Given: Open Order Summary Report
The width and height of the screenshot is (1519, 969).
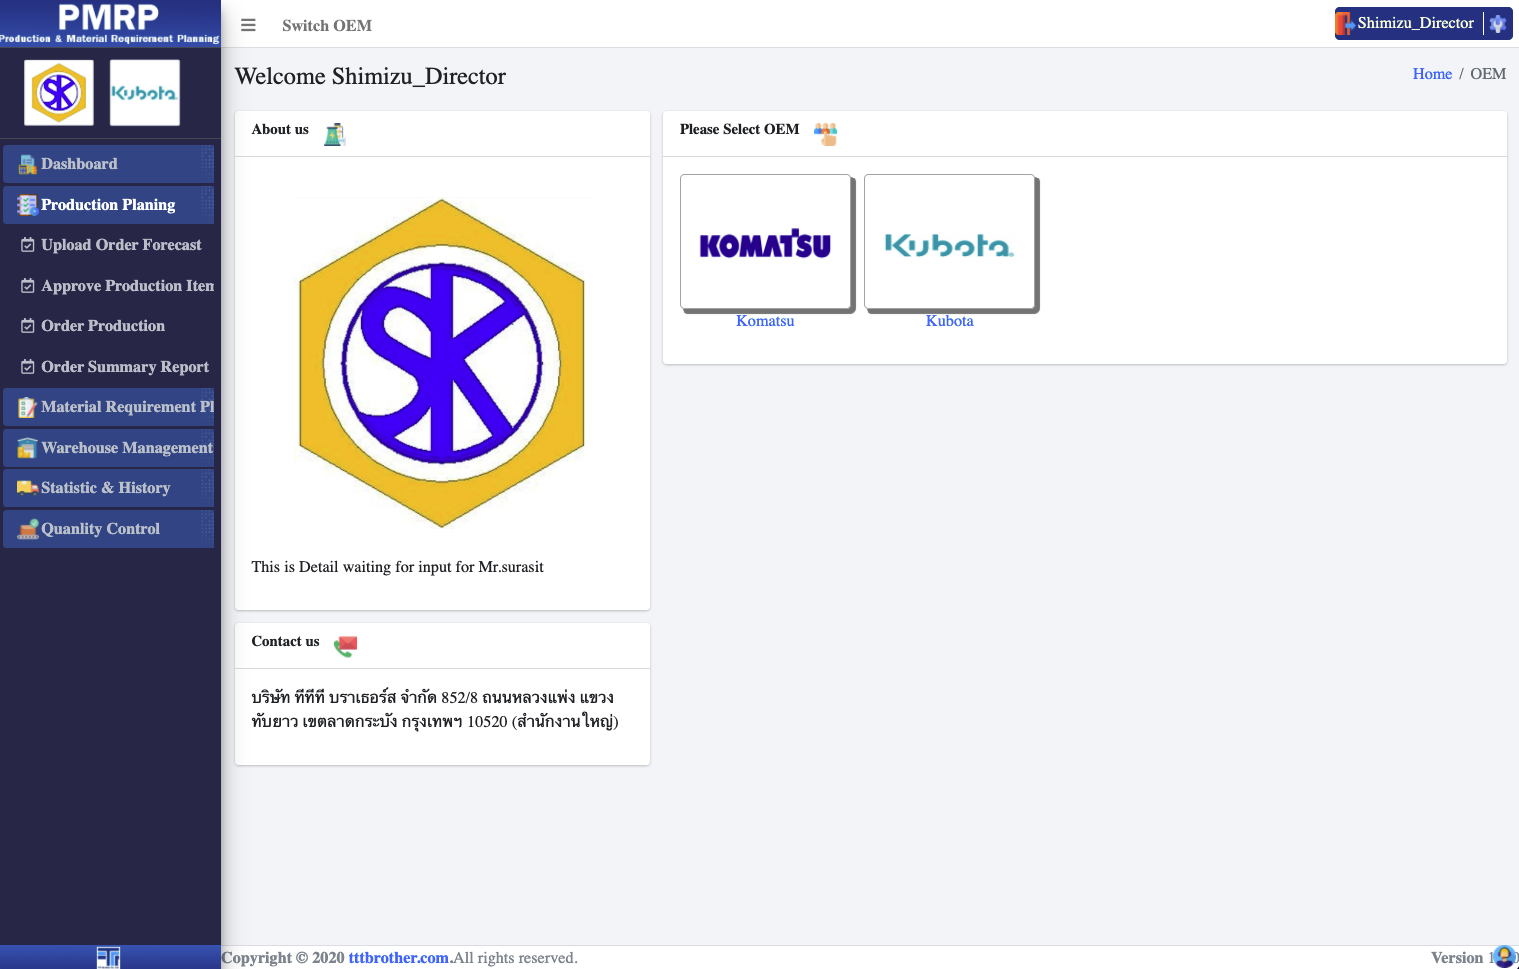Looking at the screenshot, I should click(x=124, y=367).
